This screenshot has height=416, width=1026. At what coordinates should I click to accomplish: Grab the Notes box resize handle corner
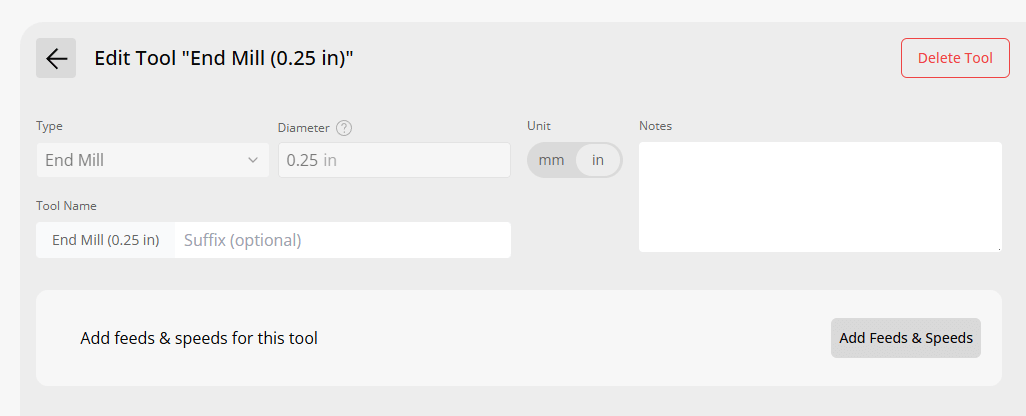click(x=998, y=248)
